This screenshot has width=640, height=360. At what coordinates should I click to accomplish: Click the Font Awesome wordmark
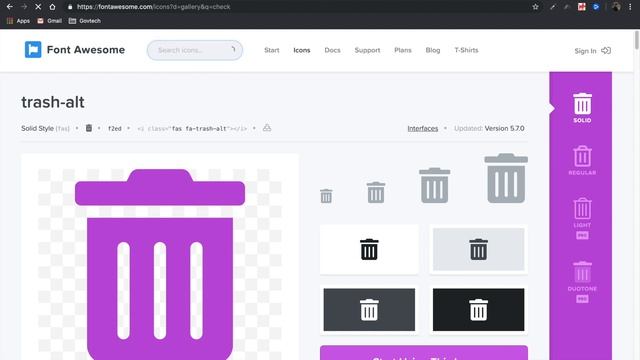(86, 50)
